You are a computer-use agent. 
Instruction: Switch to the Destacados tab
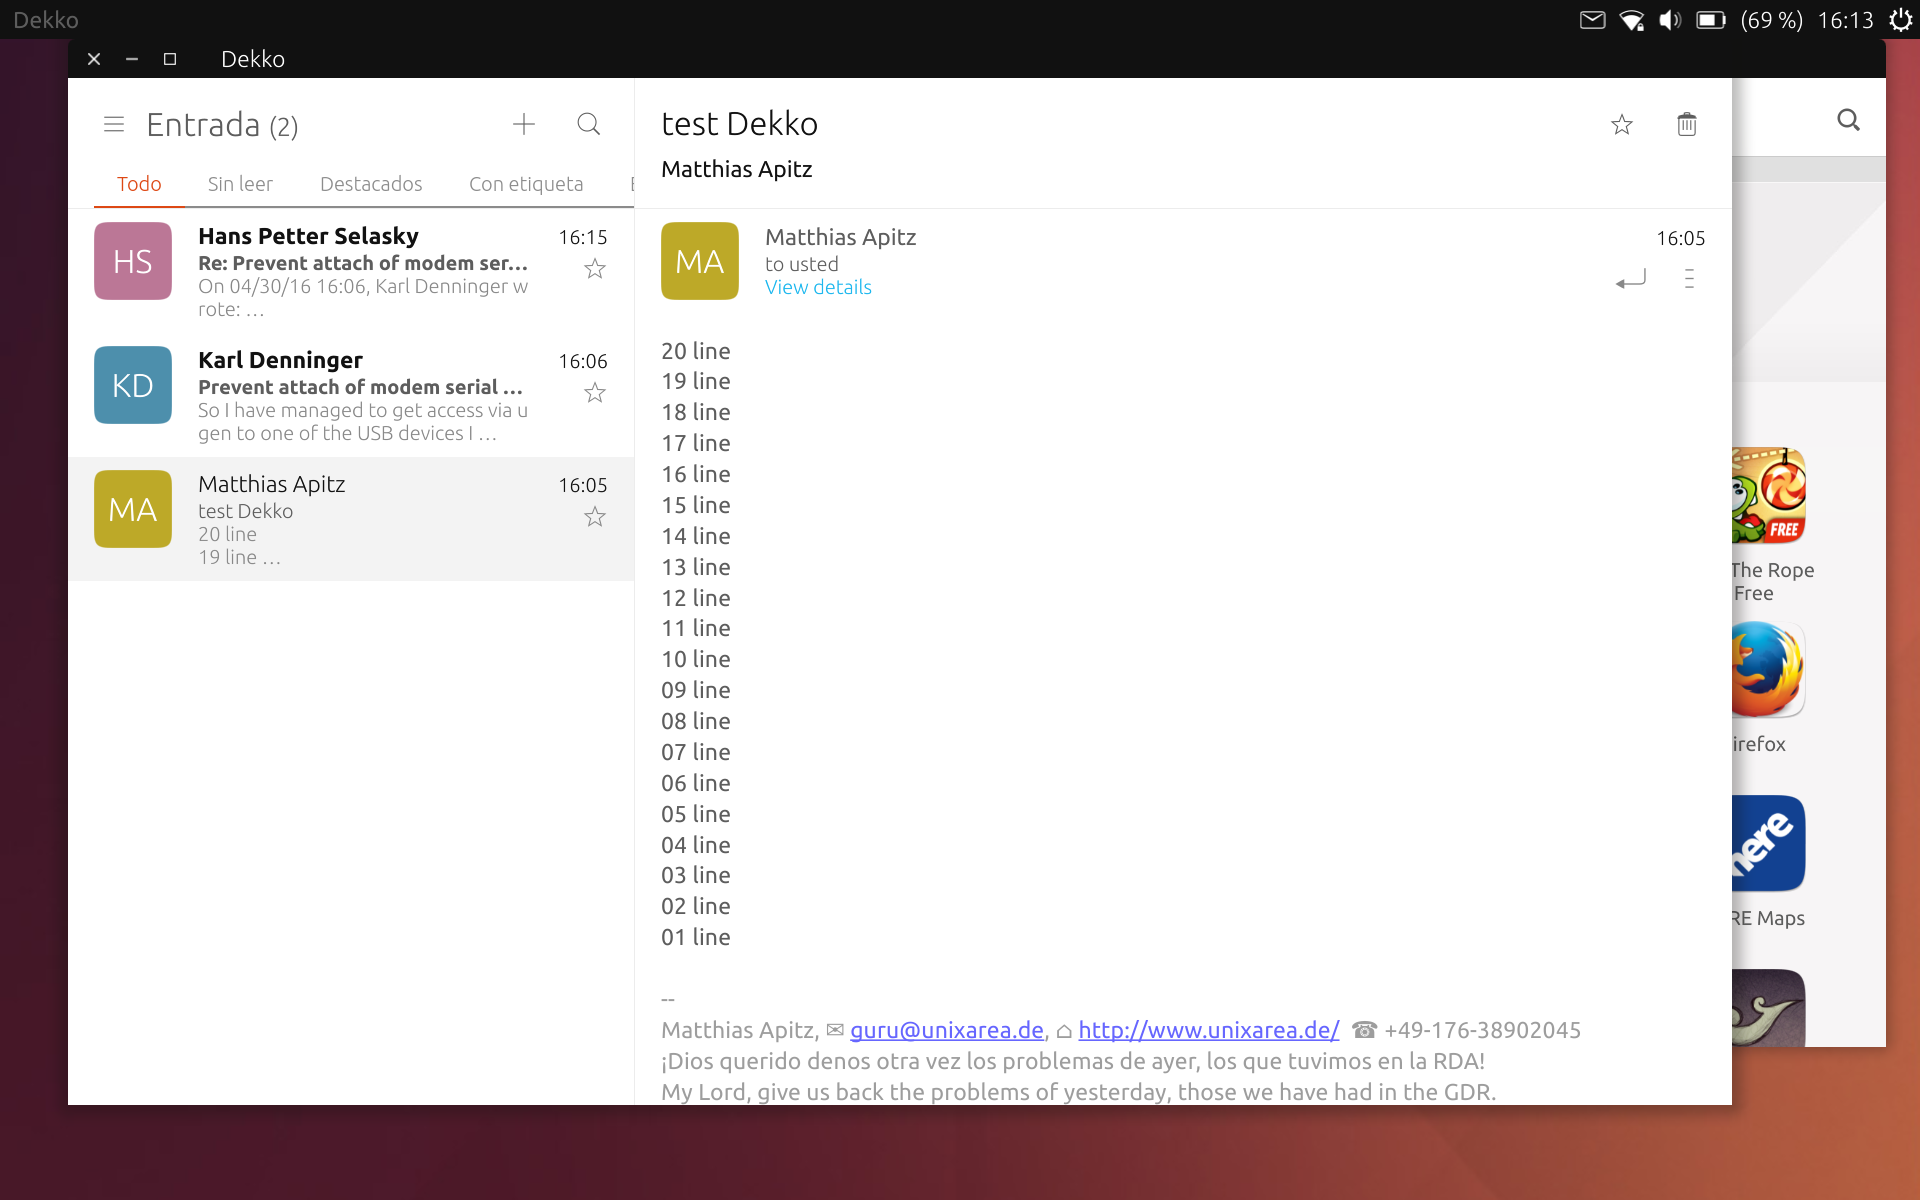coord(371,184)
